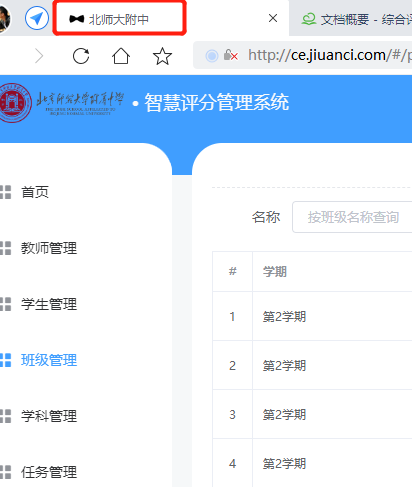The width and height of the screenshot is (412, 487).
Task: Go to browser home page icon
Action: click(121, 56)
